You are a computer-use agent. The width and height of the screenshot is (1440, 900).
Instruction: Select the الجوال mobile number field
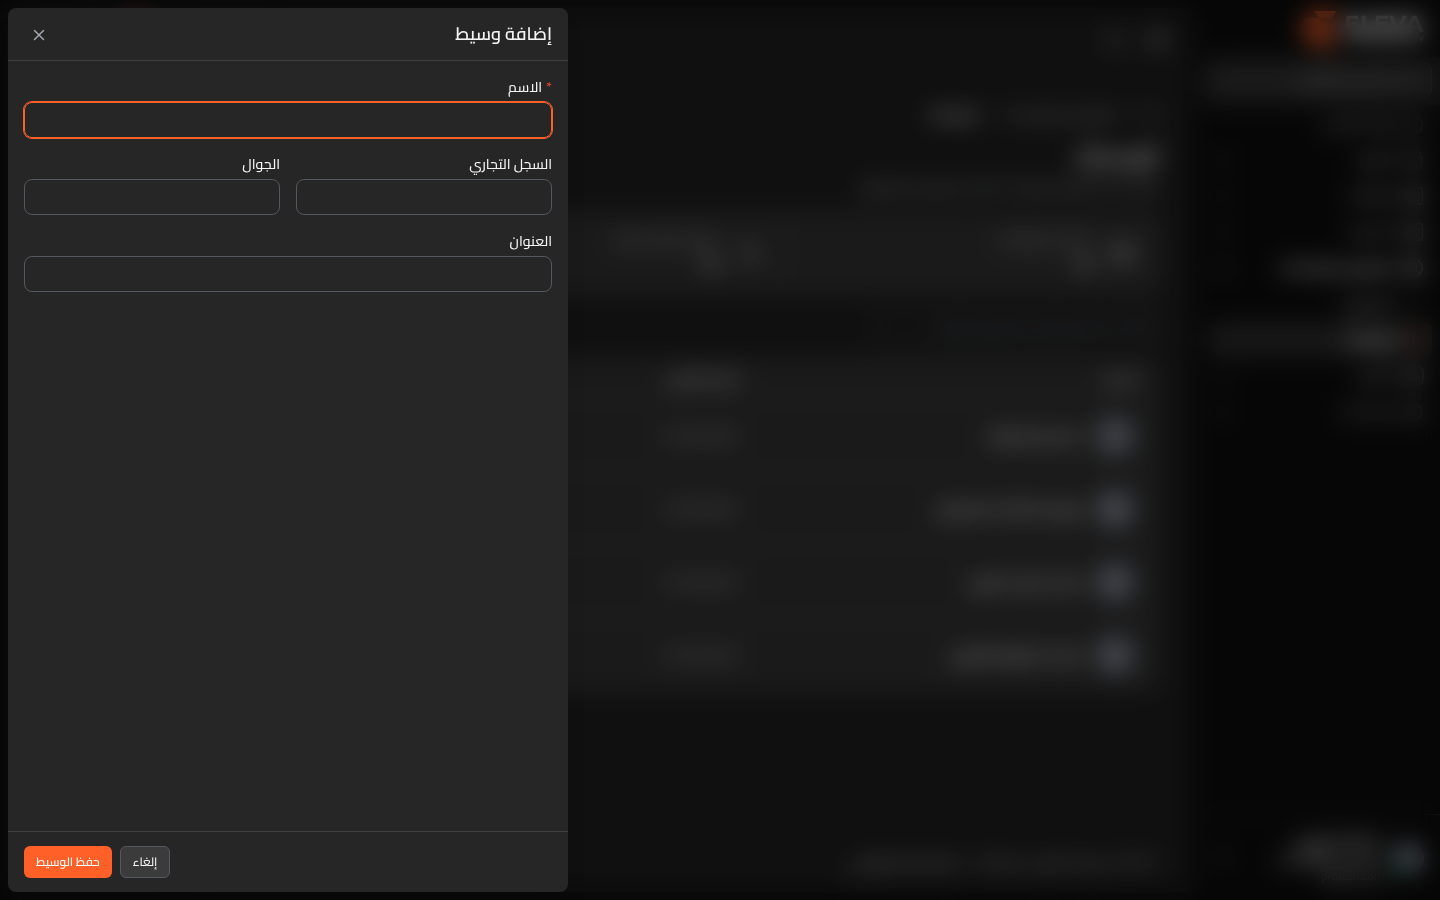point(152,197)
